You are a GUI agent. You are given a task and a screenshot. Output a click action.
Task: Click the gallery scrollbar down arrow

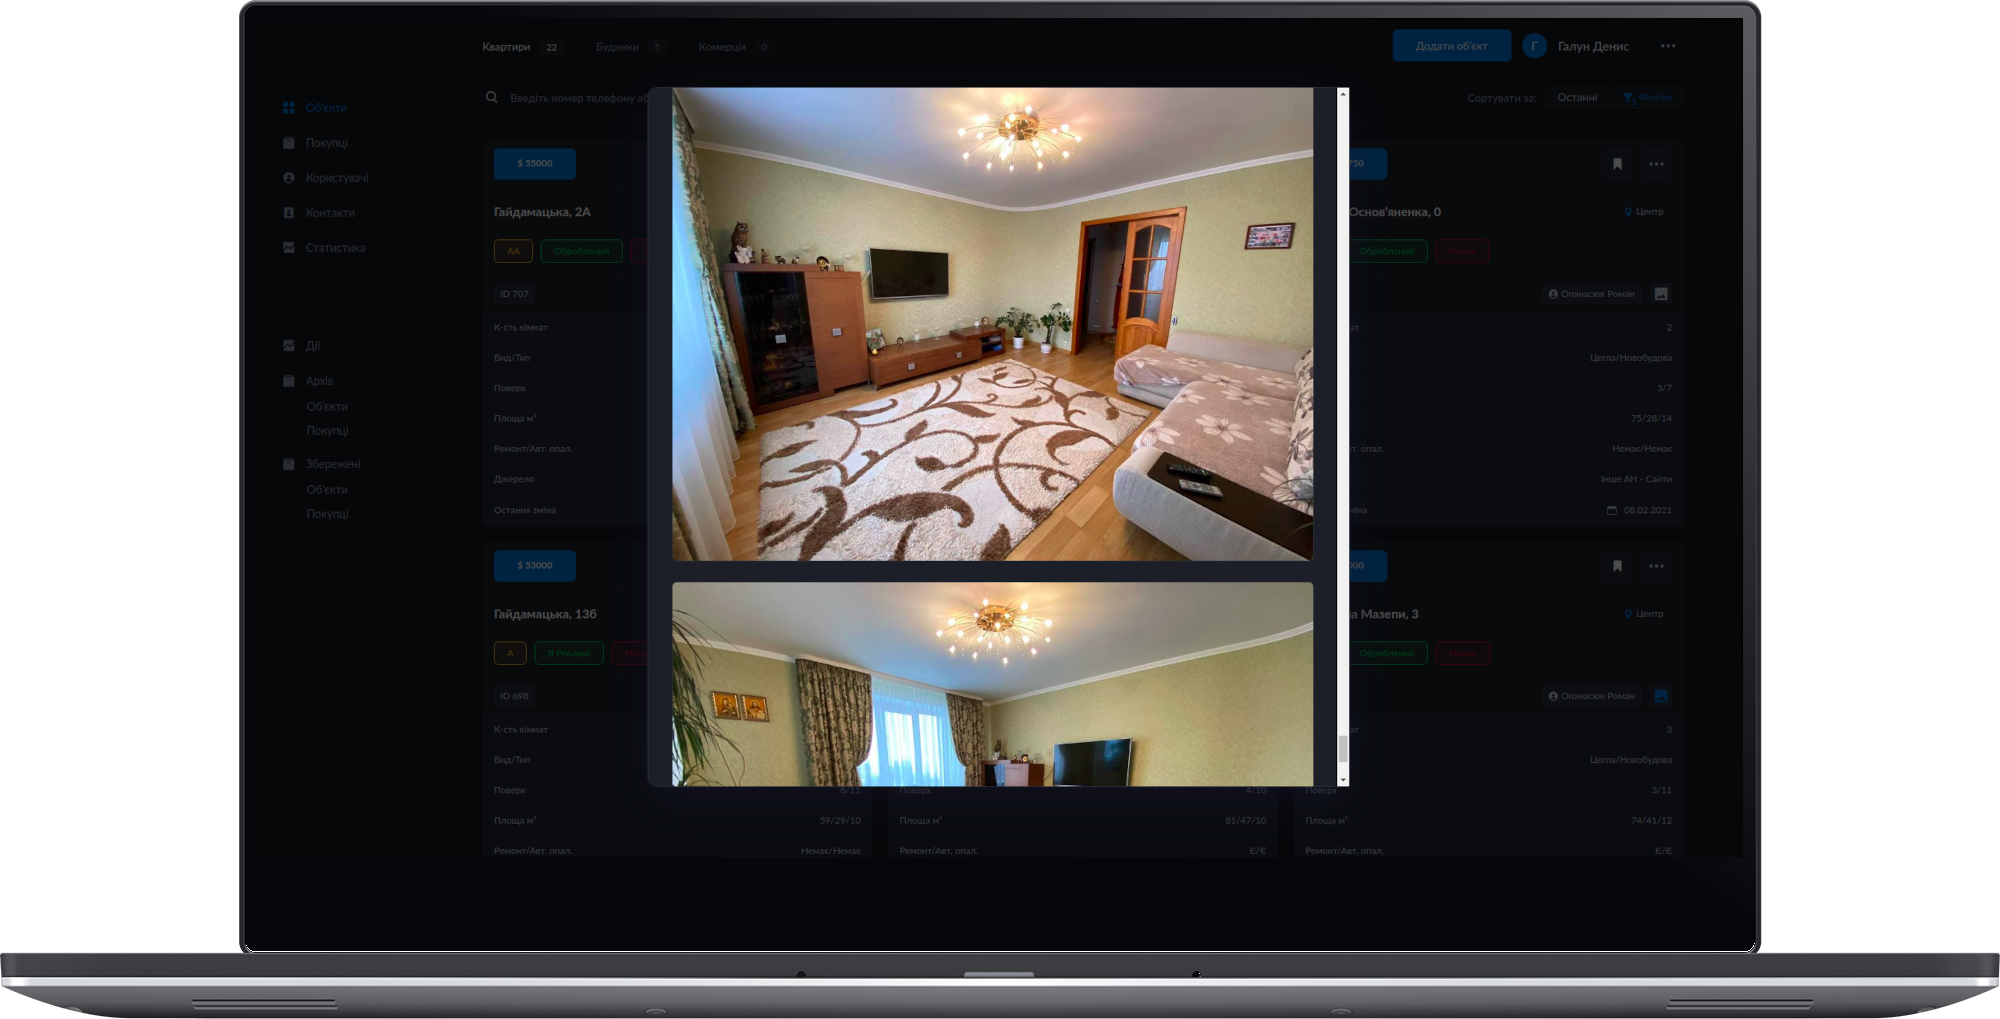pyautogui.click(x=1343, y=780)
